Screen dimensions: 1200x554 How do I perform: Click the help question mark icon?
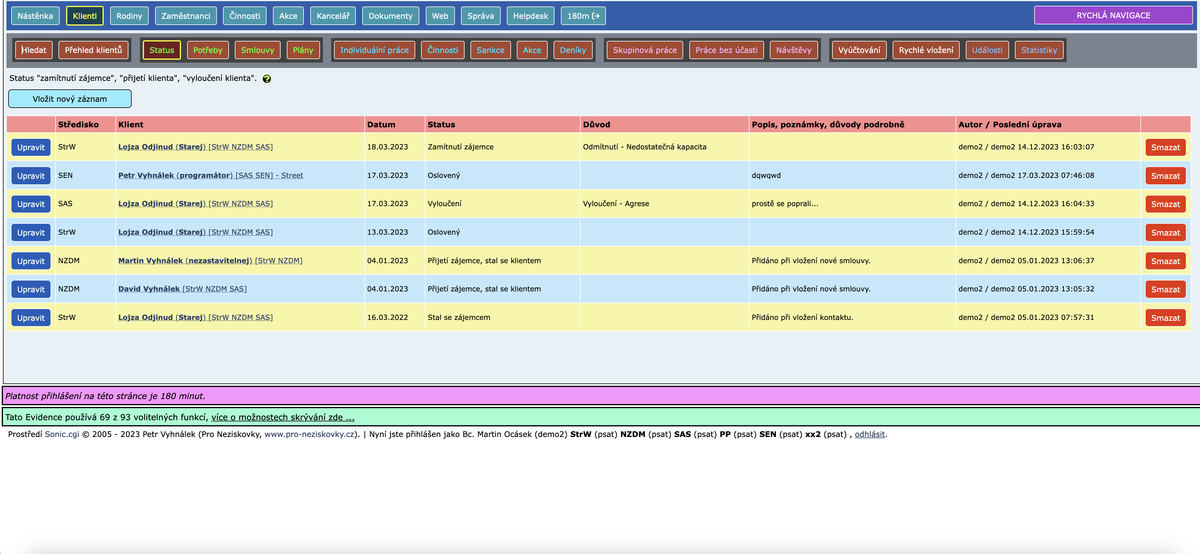tap(267, 78)
